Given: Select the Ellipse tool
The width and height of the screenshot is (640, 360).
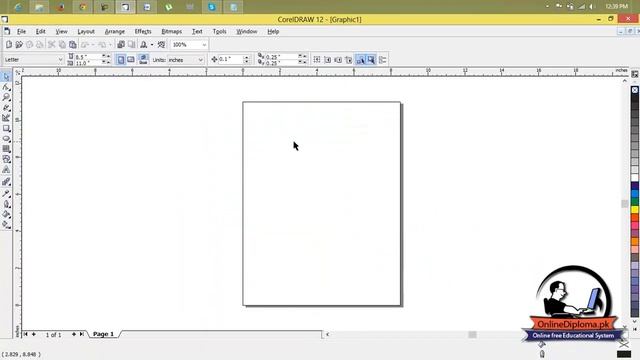Looking at the screenshot, I should (x=6, y=139).
